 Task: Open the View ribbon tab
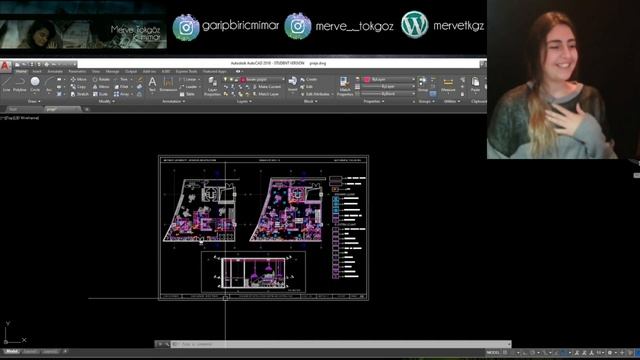(x=96, y=71)
